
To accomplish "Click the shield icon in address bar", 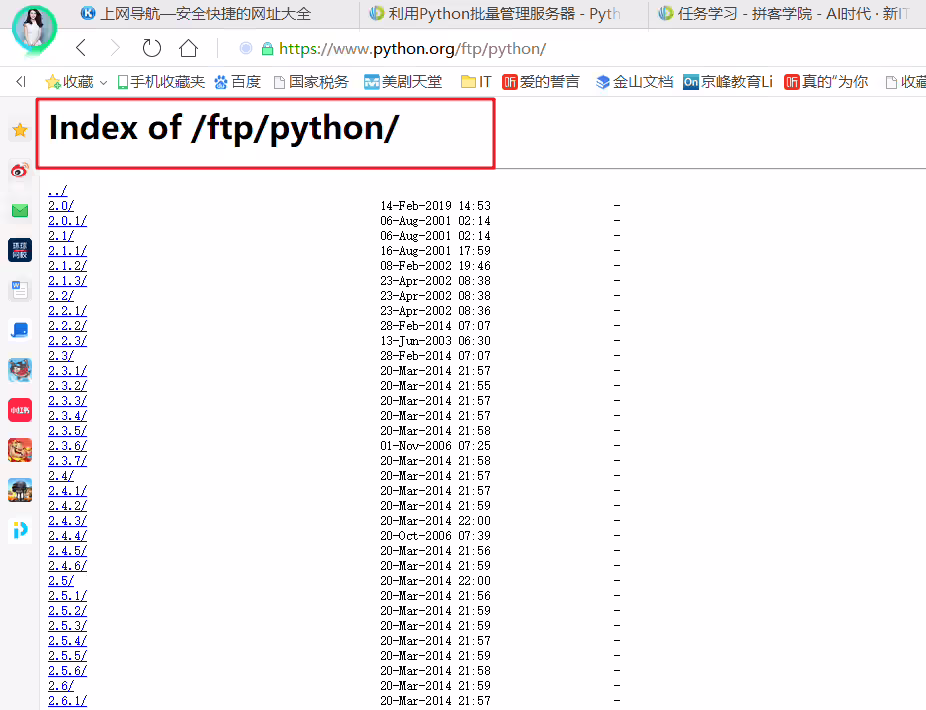I will 246,48.
